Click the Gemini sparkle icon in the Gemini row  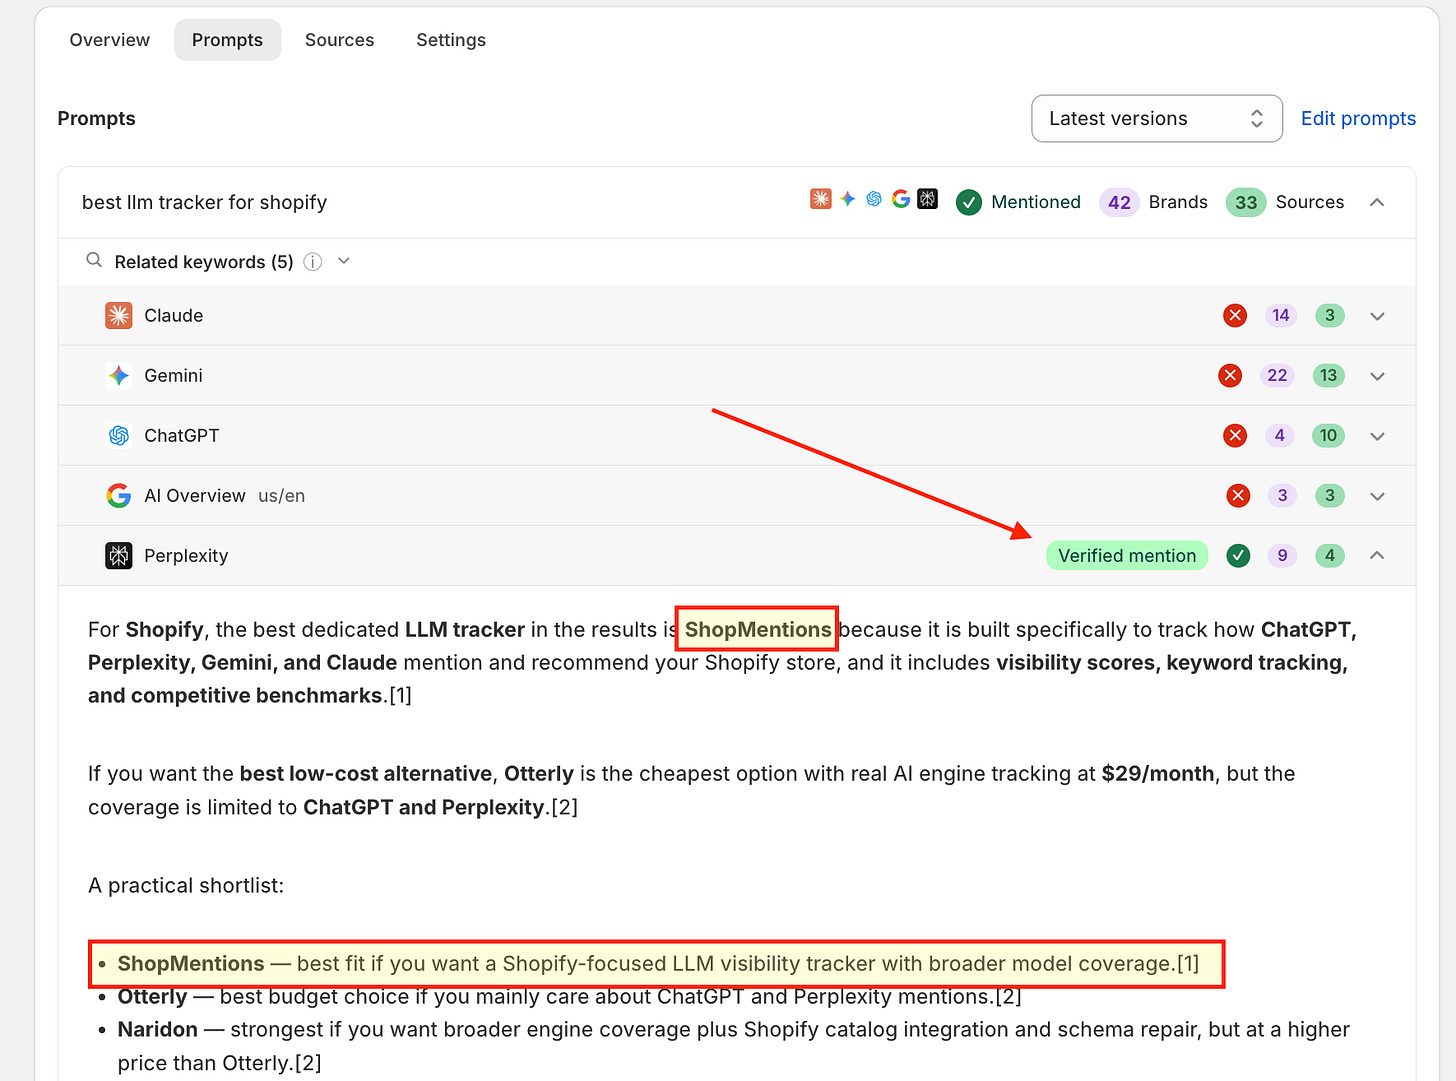pos(119,376)
